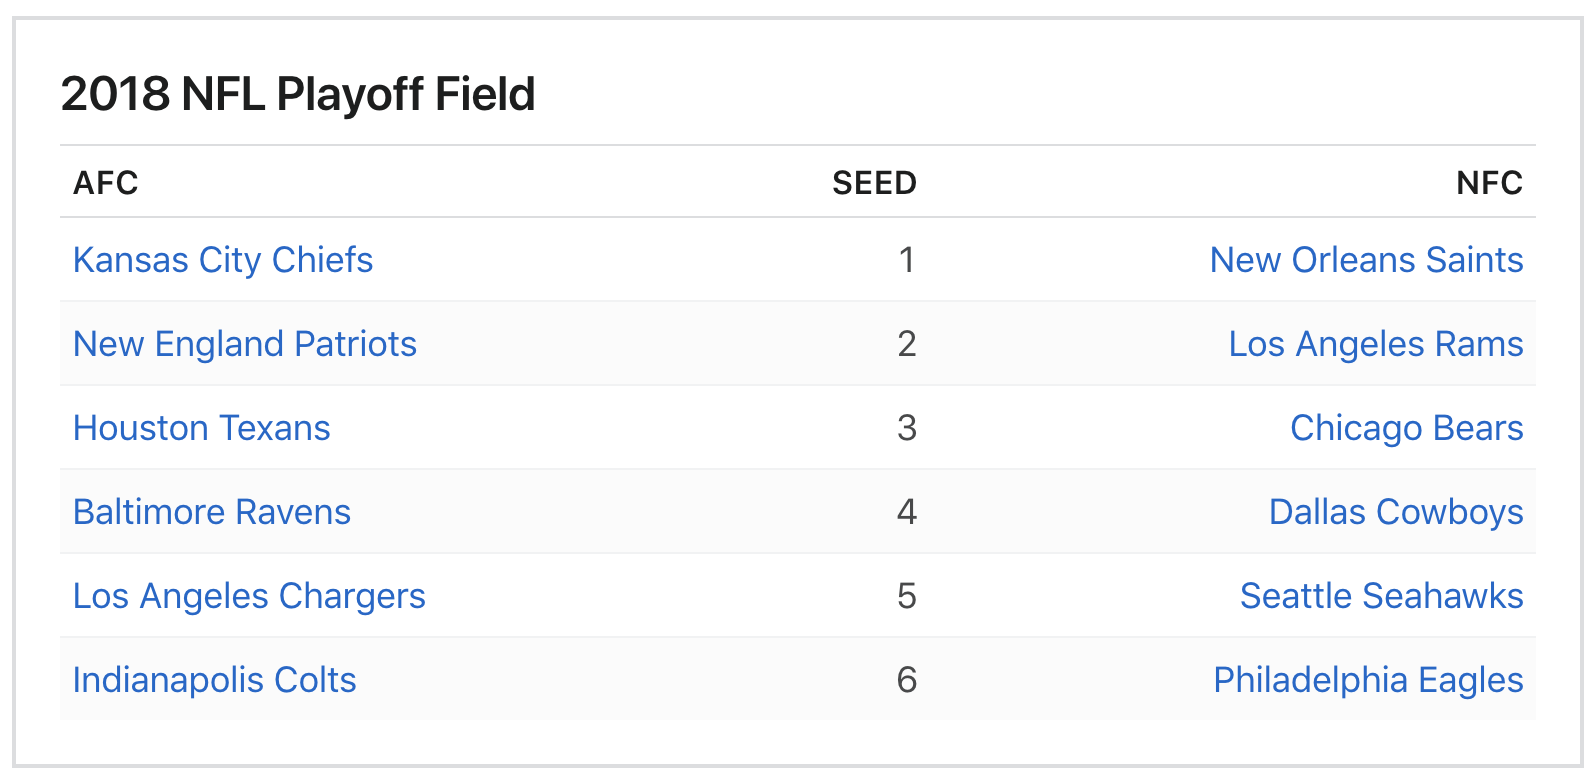The width and height of the screenshot is (1596, 778).
Task: Click the Indianapolis Colts link
Action: click(x=215, y=680)
